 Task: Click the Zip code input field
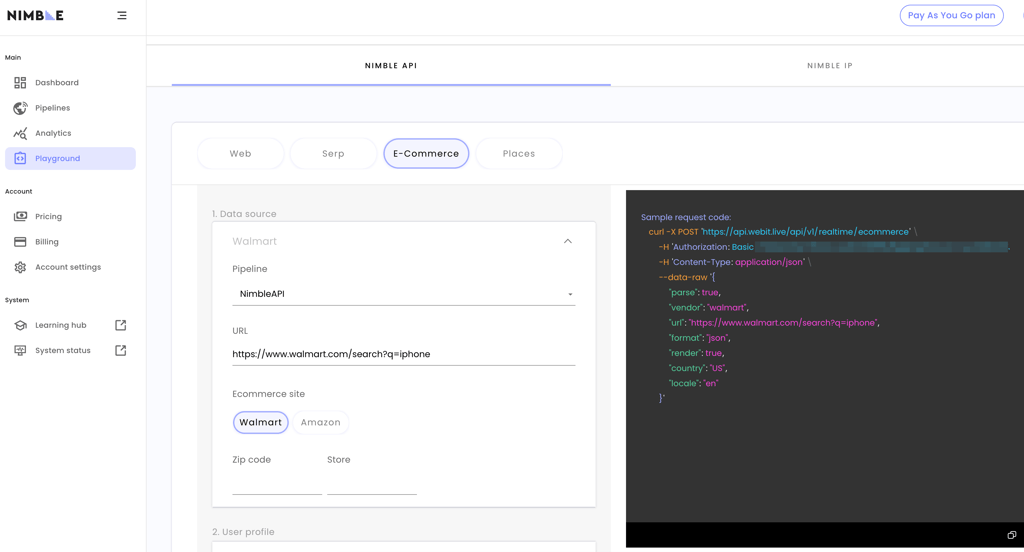[277, 483]
